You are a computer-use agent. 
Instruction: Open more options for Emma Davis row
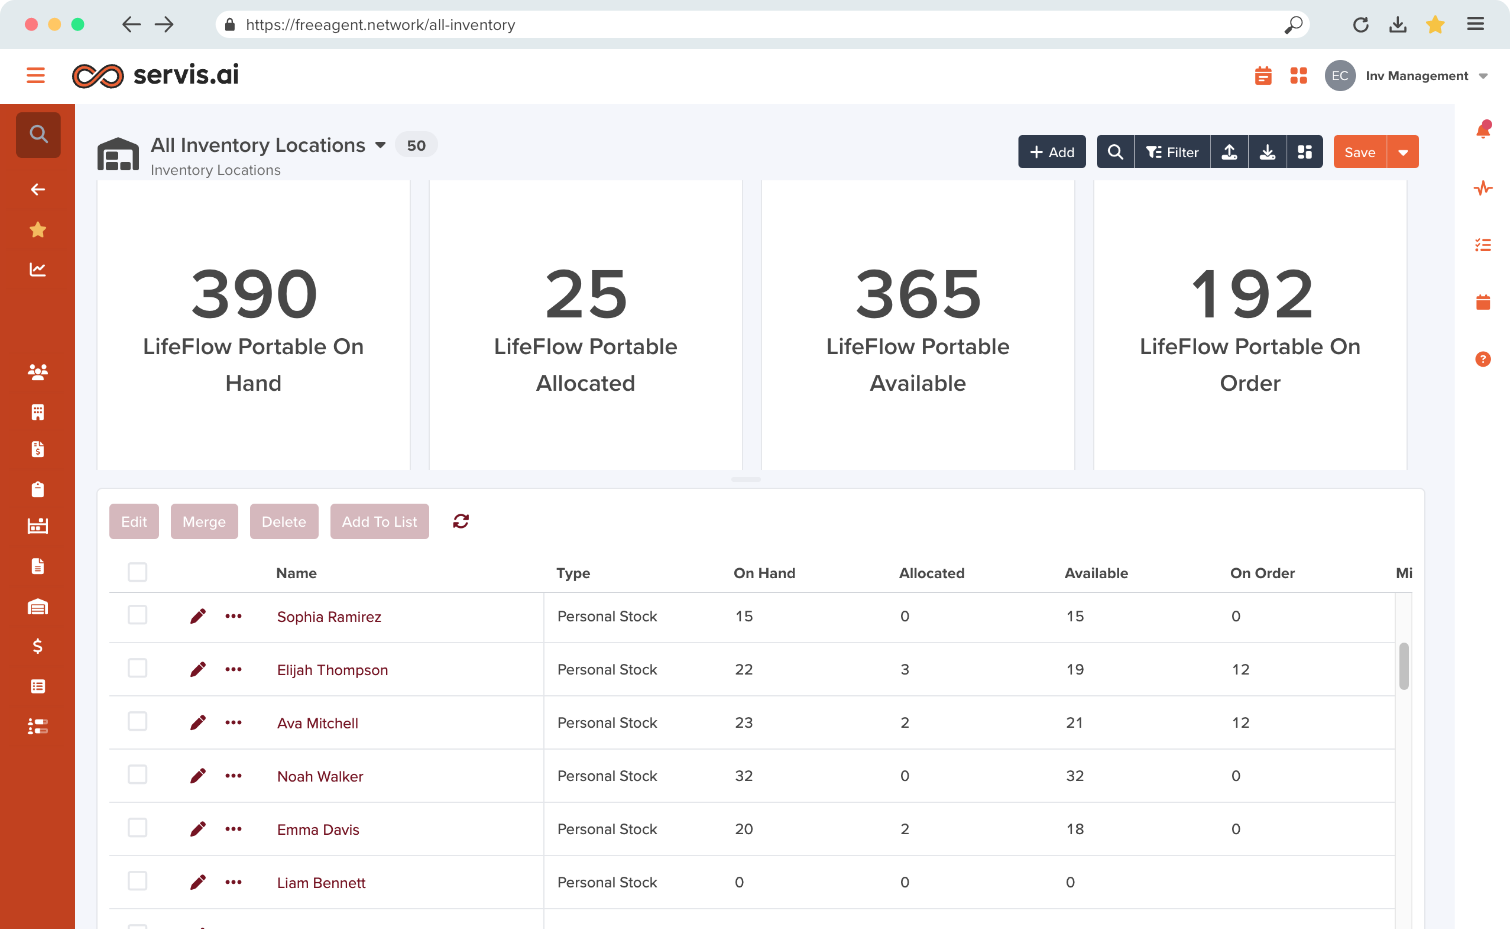234,829
